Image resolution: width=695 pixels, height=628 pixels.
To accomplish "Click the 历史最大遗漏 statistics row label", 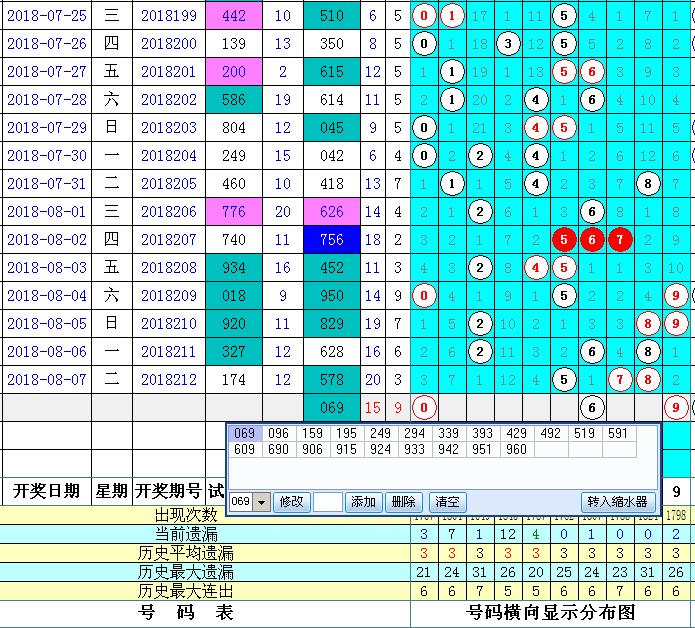I will pyautogui.click(x=186, y=571).
